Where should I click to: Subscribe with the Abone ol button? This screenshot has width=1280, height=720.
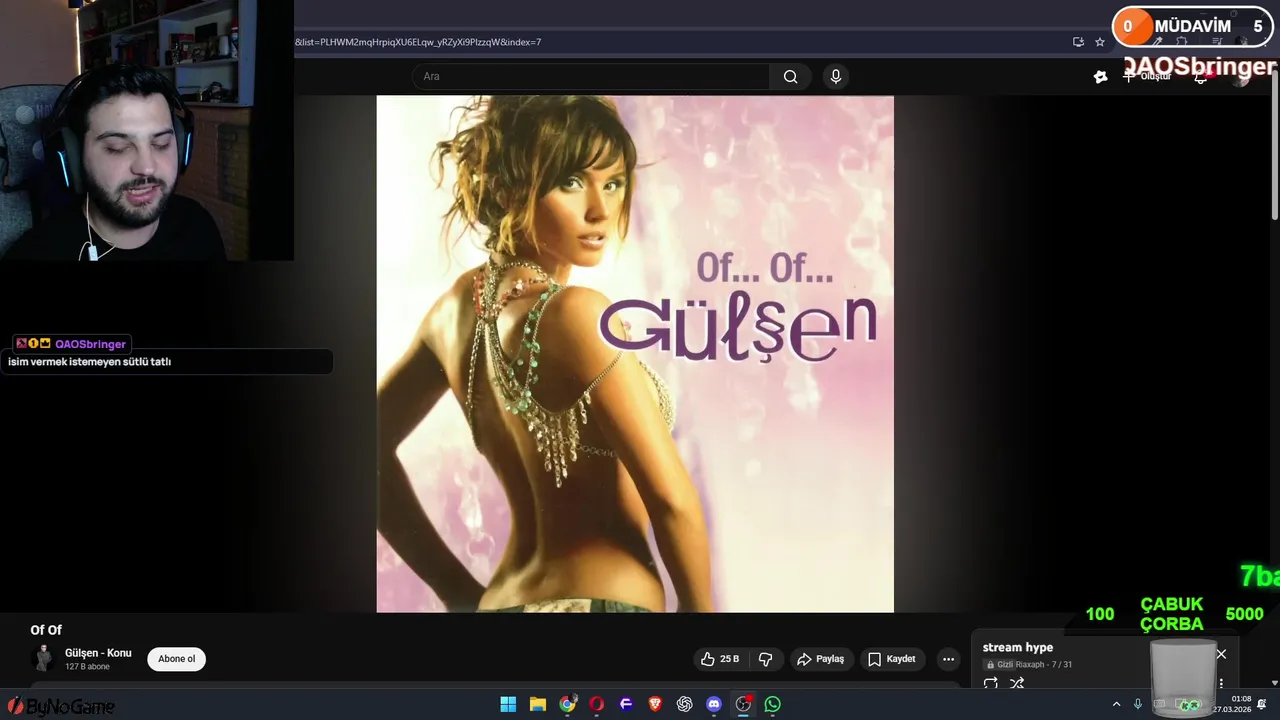click(x=176, y=659)
